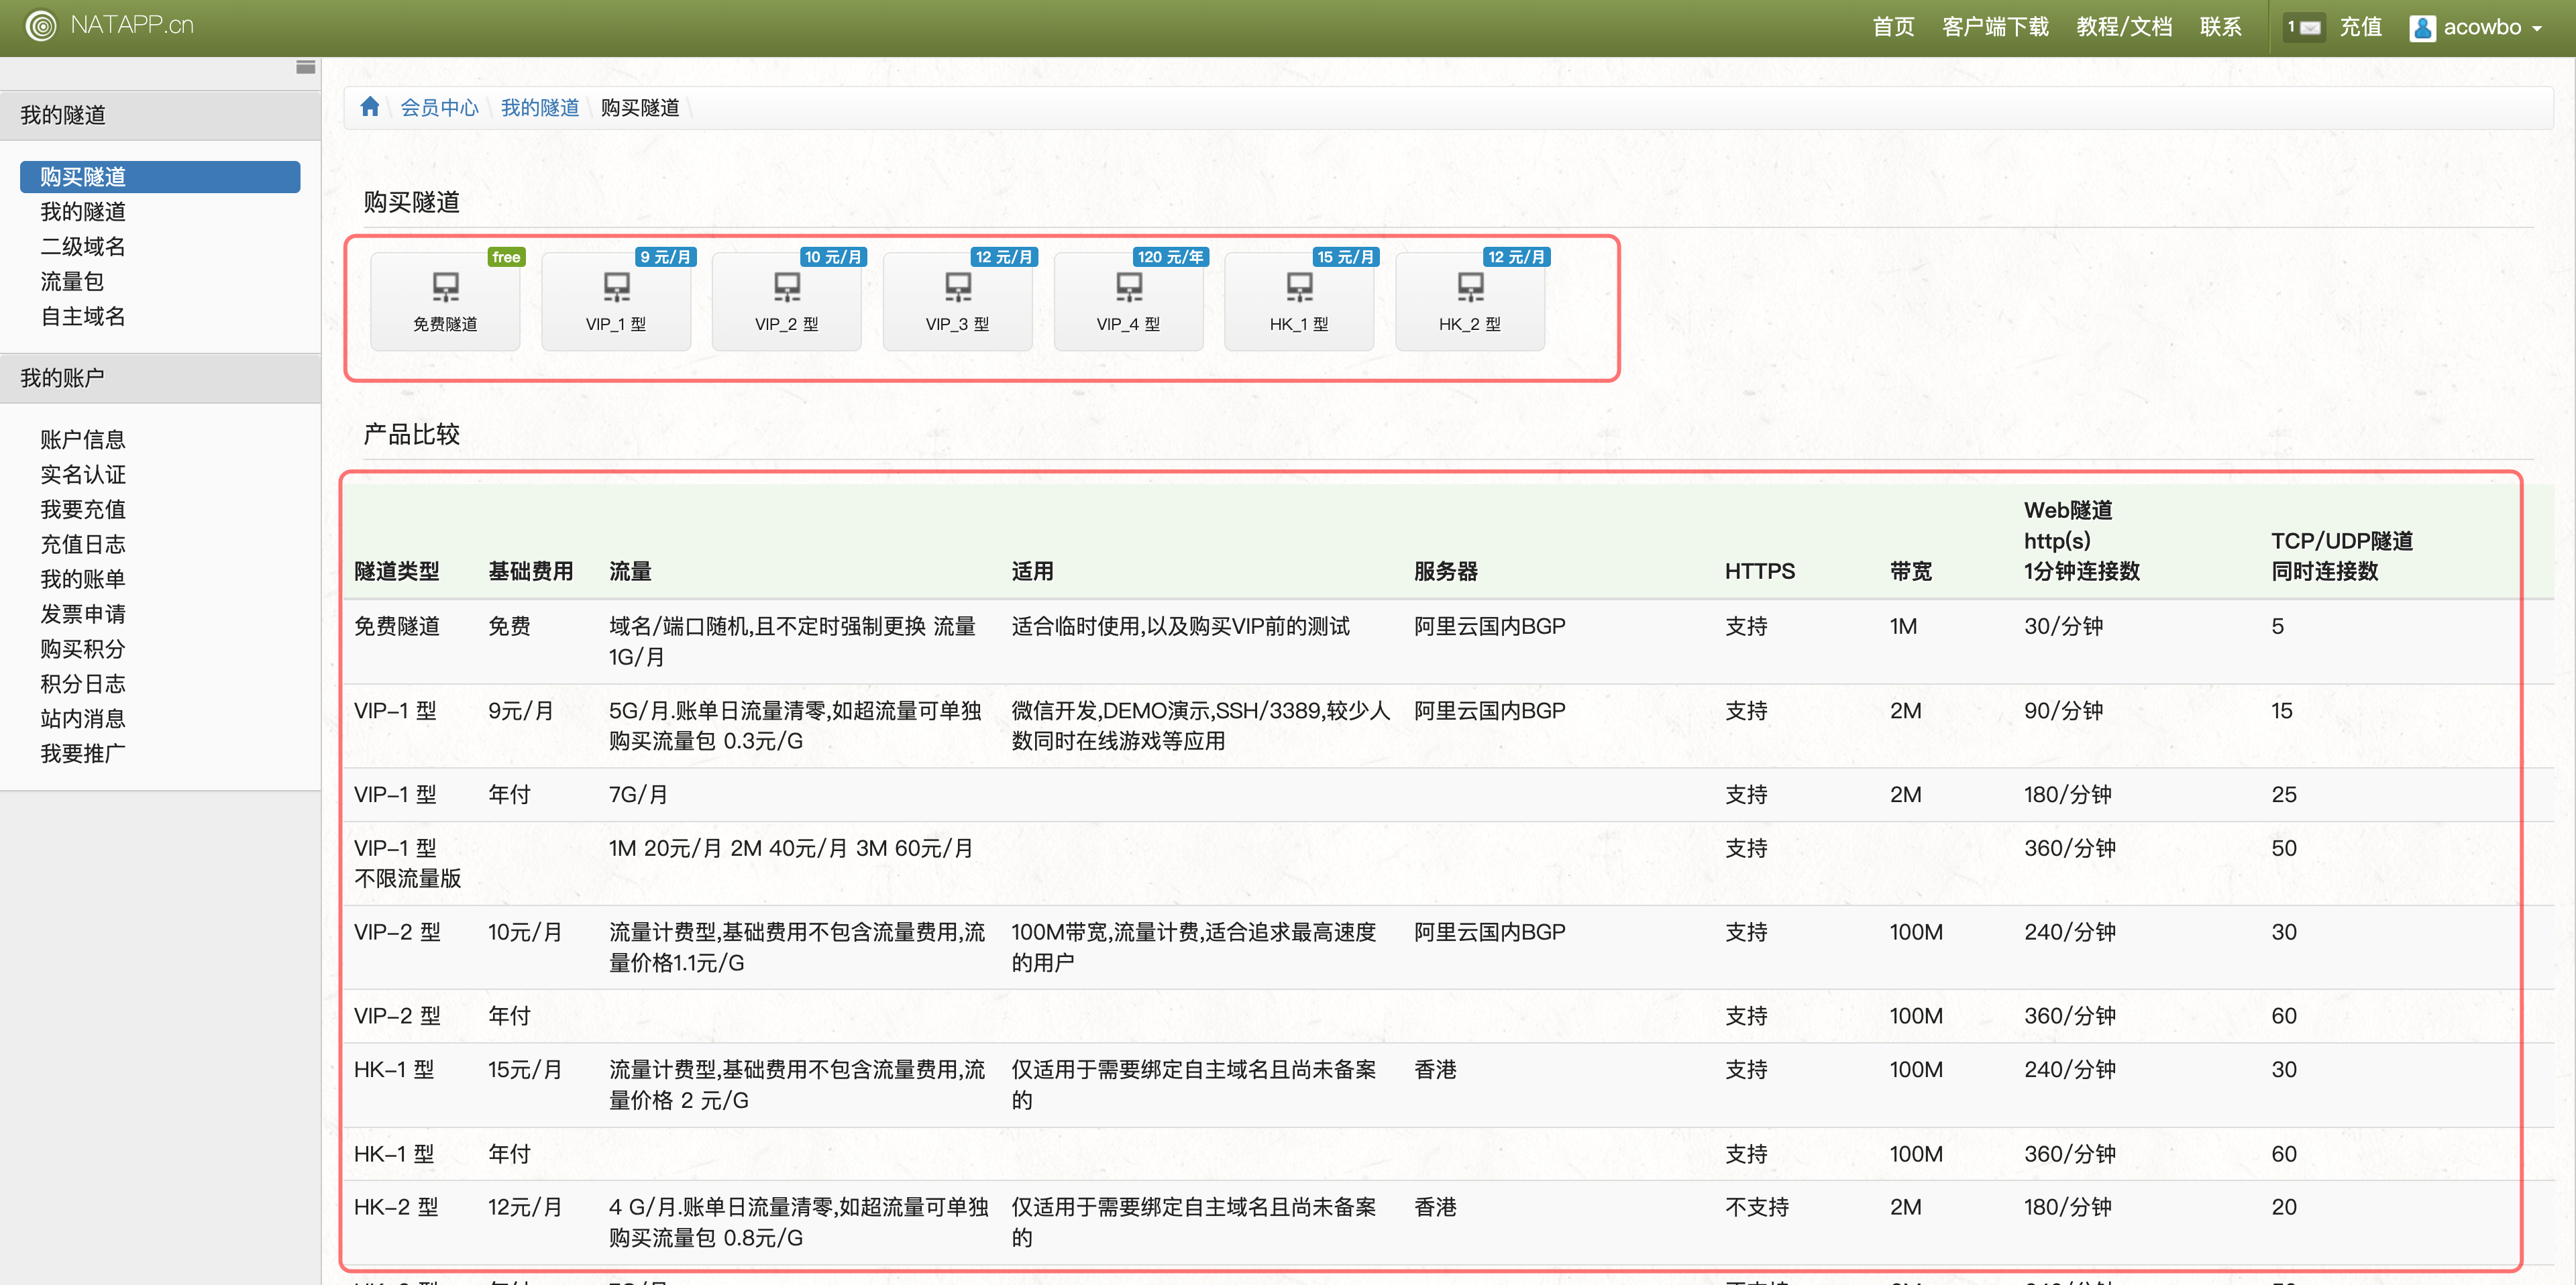Open 我的隧道 breadcrumb link

pos(540,107)
